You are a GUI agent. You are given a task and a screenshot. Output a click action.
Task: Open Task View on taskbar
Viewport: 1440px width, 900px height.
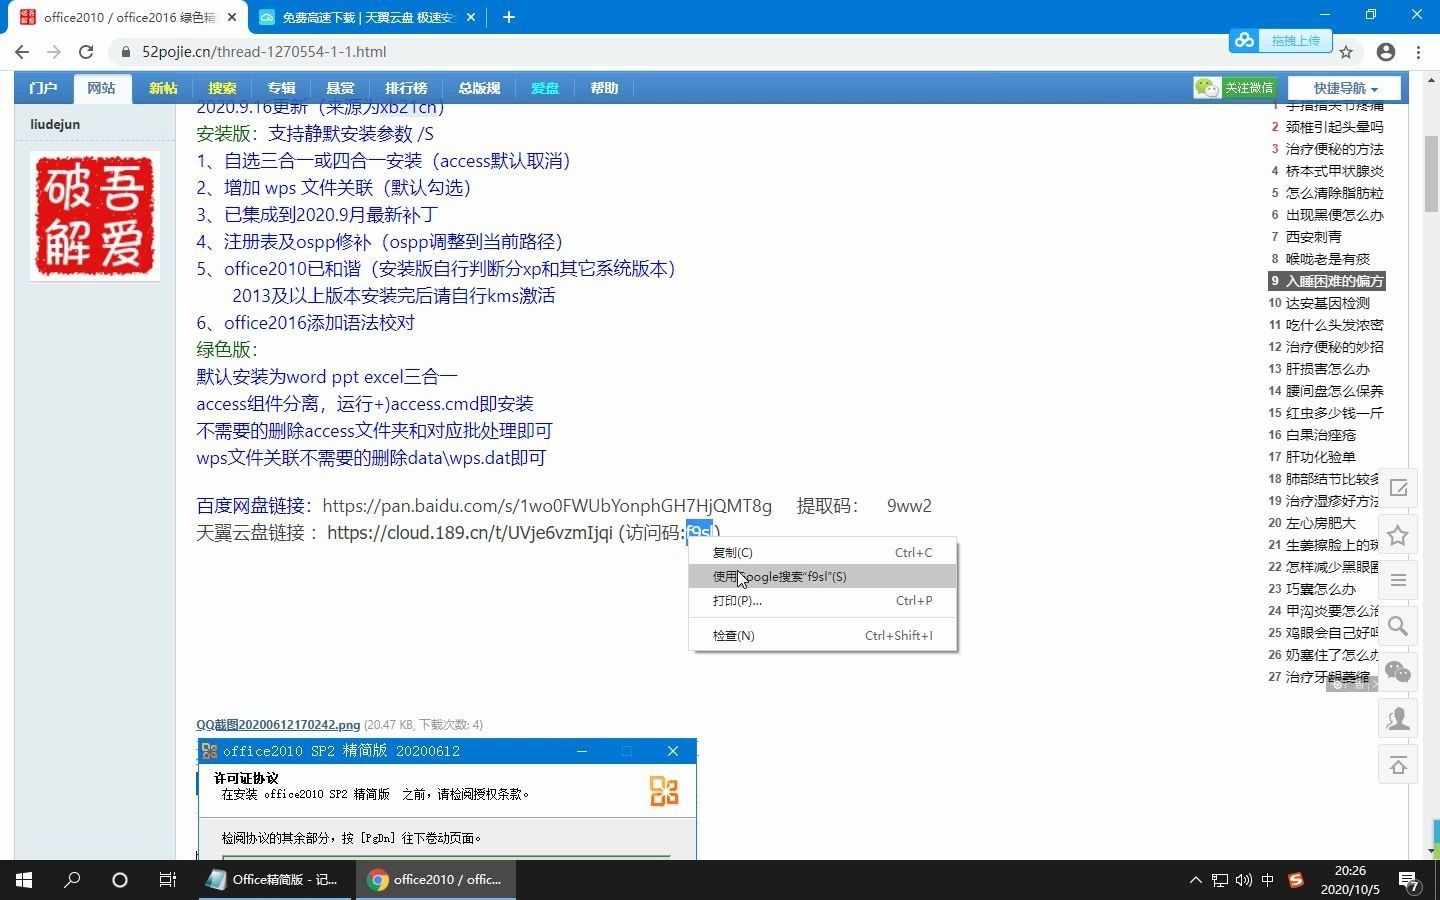[x=168, y=880]
